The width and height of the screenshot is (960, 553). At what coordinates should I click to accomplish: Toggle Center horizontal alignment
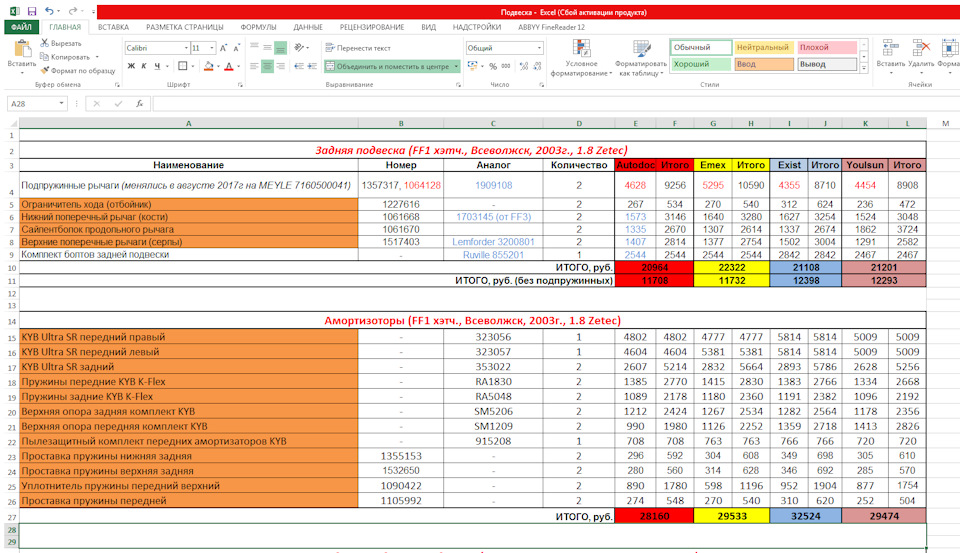pyautogui.click(x=268, y=66)
